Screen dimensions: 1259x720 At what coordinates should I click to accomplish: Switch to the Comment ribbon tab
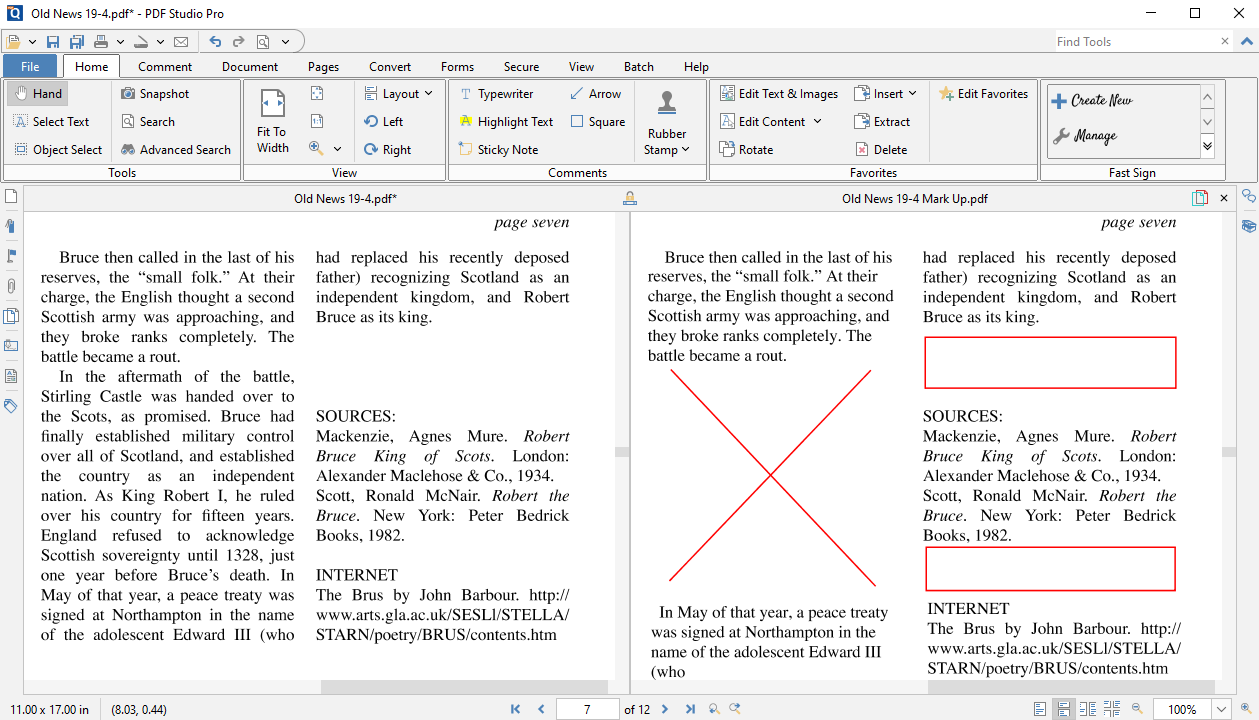click(x=164, y=66)
